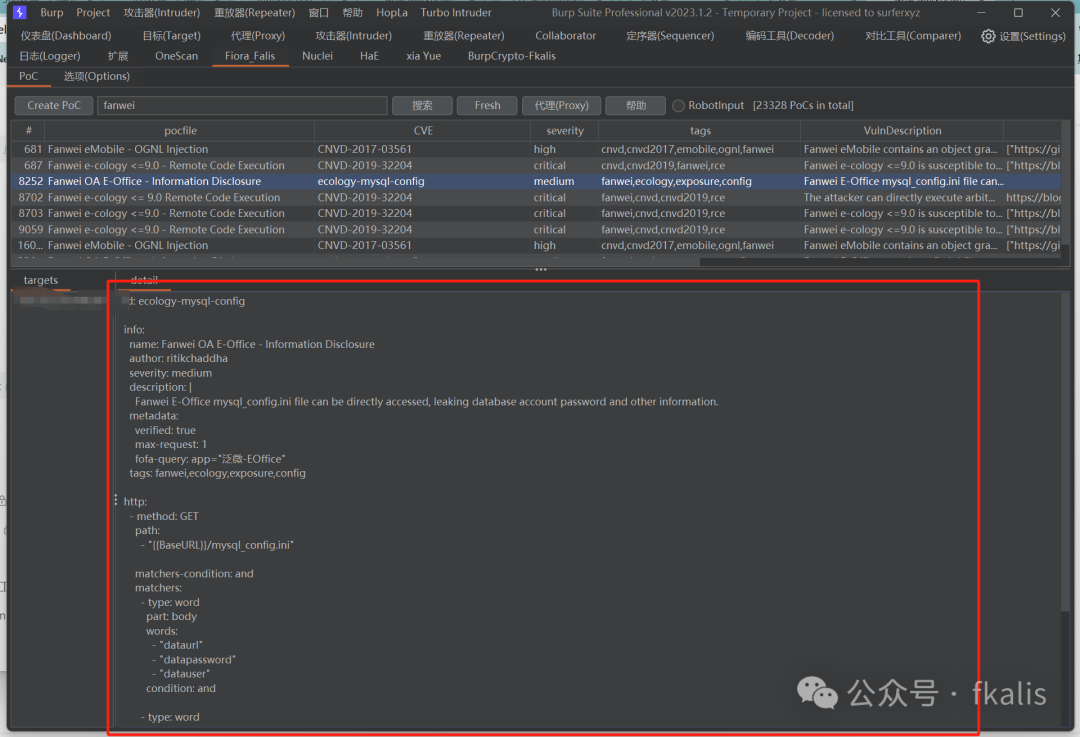
Task: Select row 687 Fanwei e-cology Remote Code Execution
Action: click(536, 165)
